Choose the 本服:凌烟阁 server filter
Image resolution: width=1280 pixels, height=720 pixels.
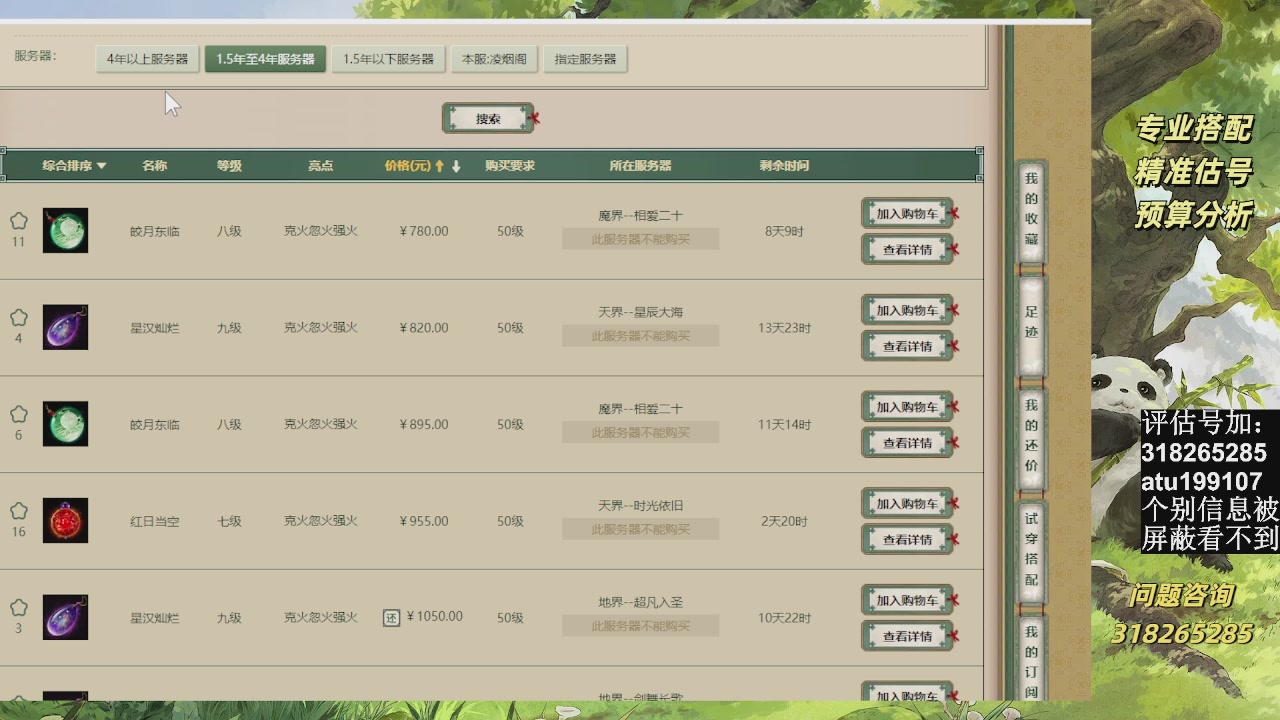coord(494,59)
